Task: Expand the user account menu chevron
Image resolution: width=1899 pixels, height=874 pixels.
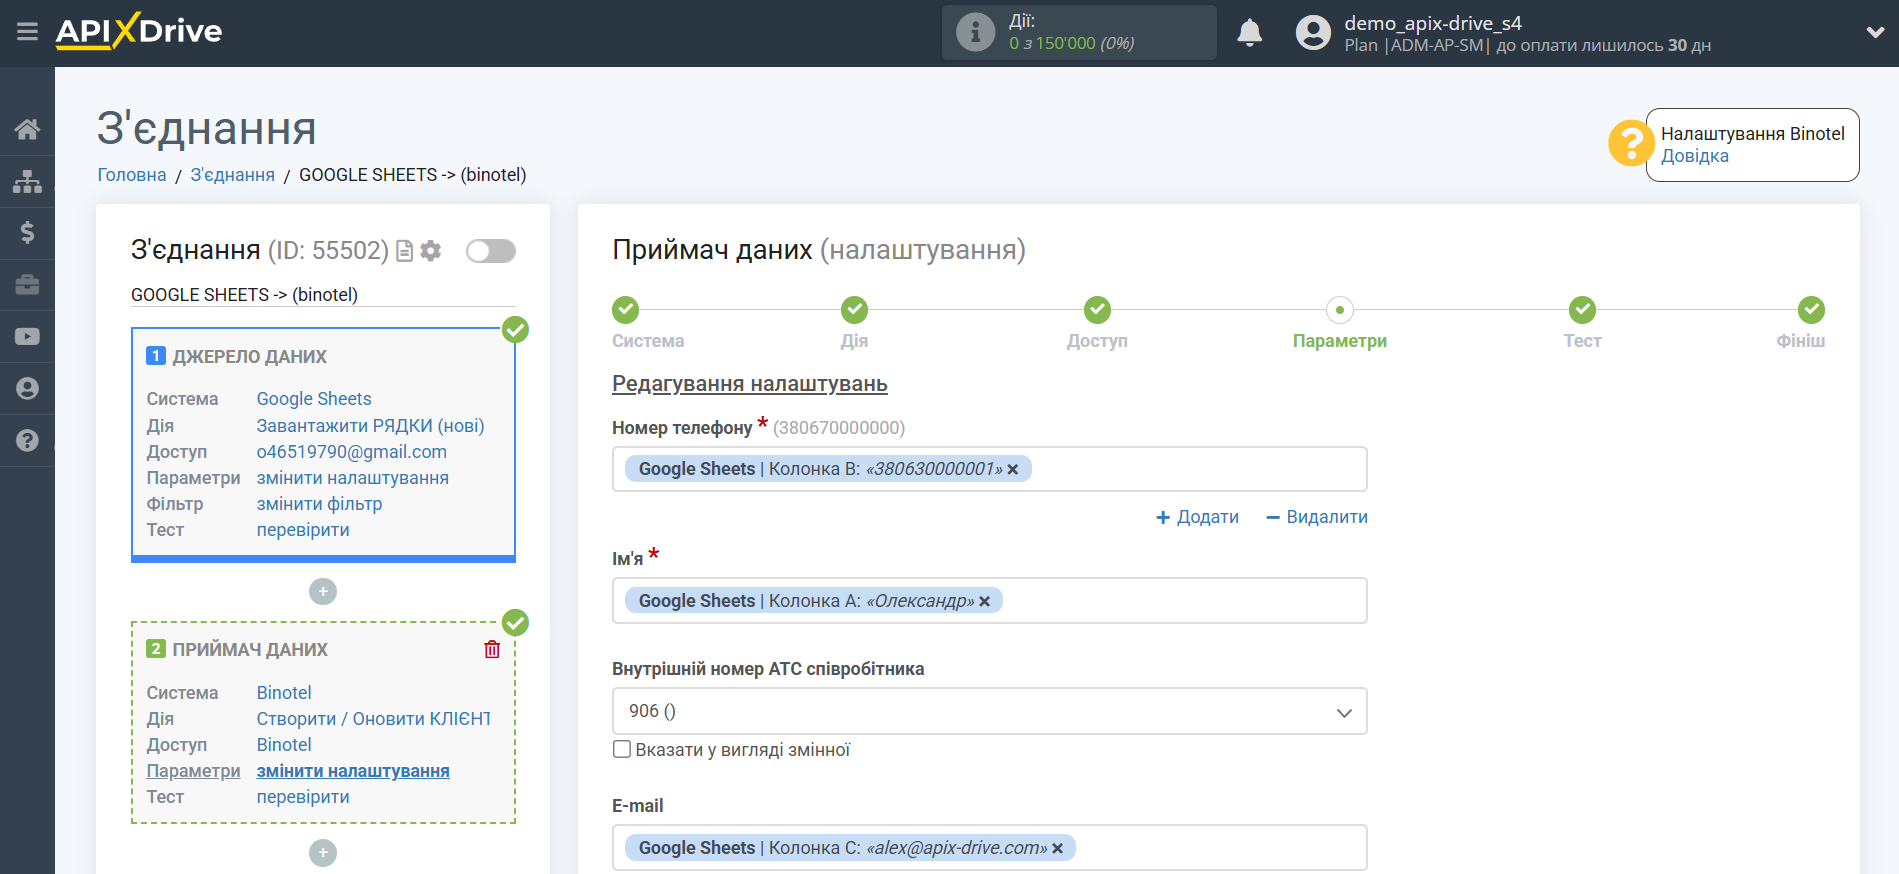Action: pos(1875,32)
